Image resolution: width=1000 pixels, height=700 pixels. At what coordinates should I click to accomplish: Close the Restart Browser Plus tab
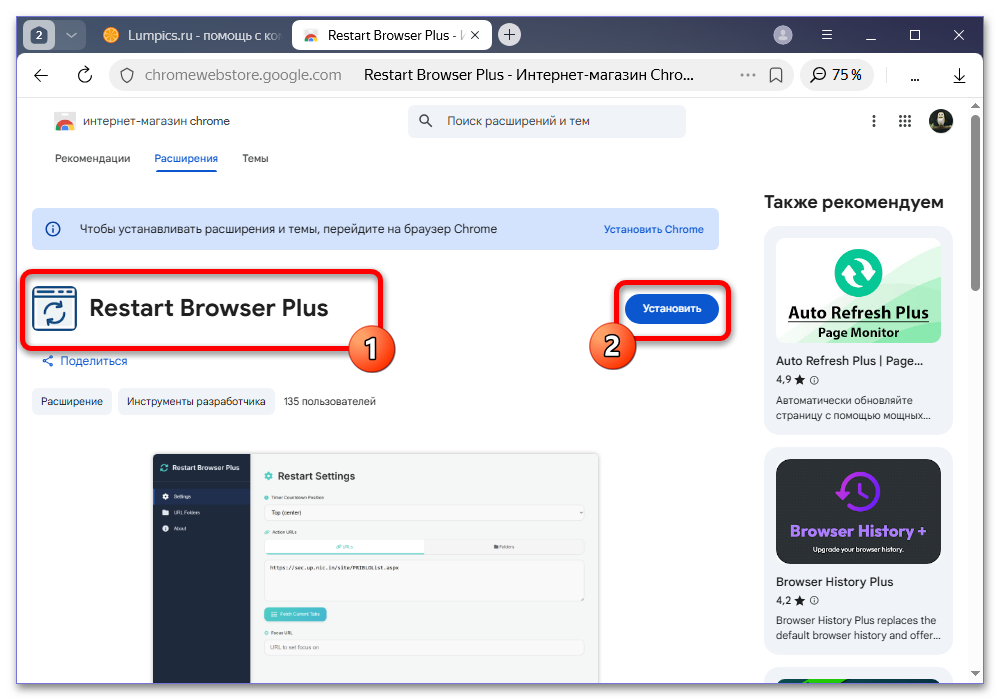click(474, 36)
